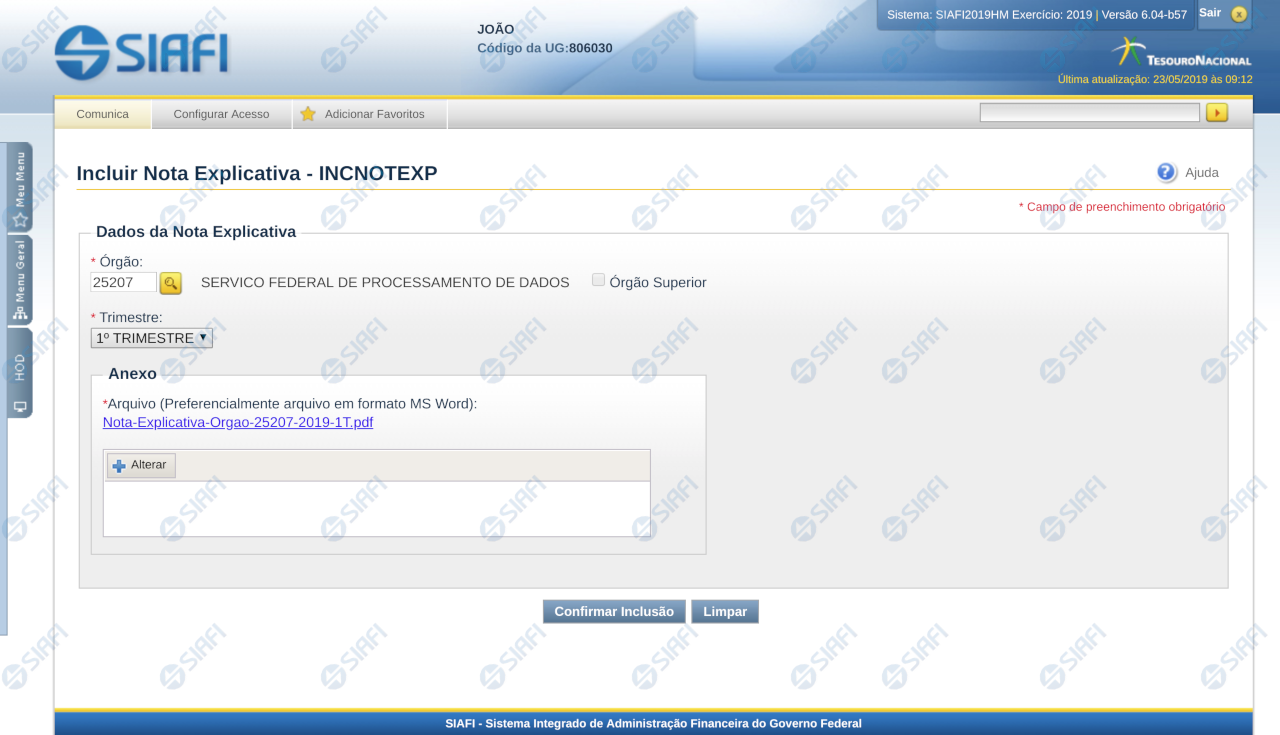The image size is (1280, 735).
Task: Click the Órgão code input field
Action: (x=123, y=283)
